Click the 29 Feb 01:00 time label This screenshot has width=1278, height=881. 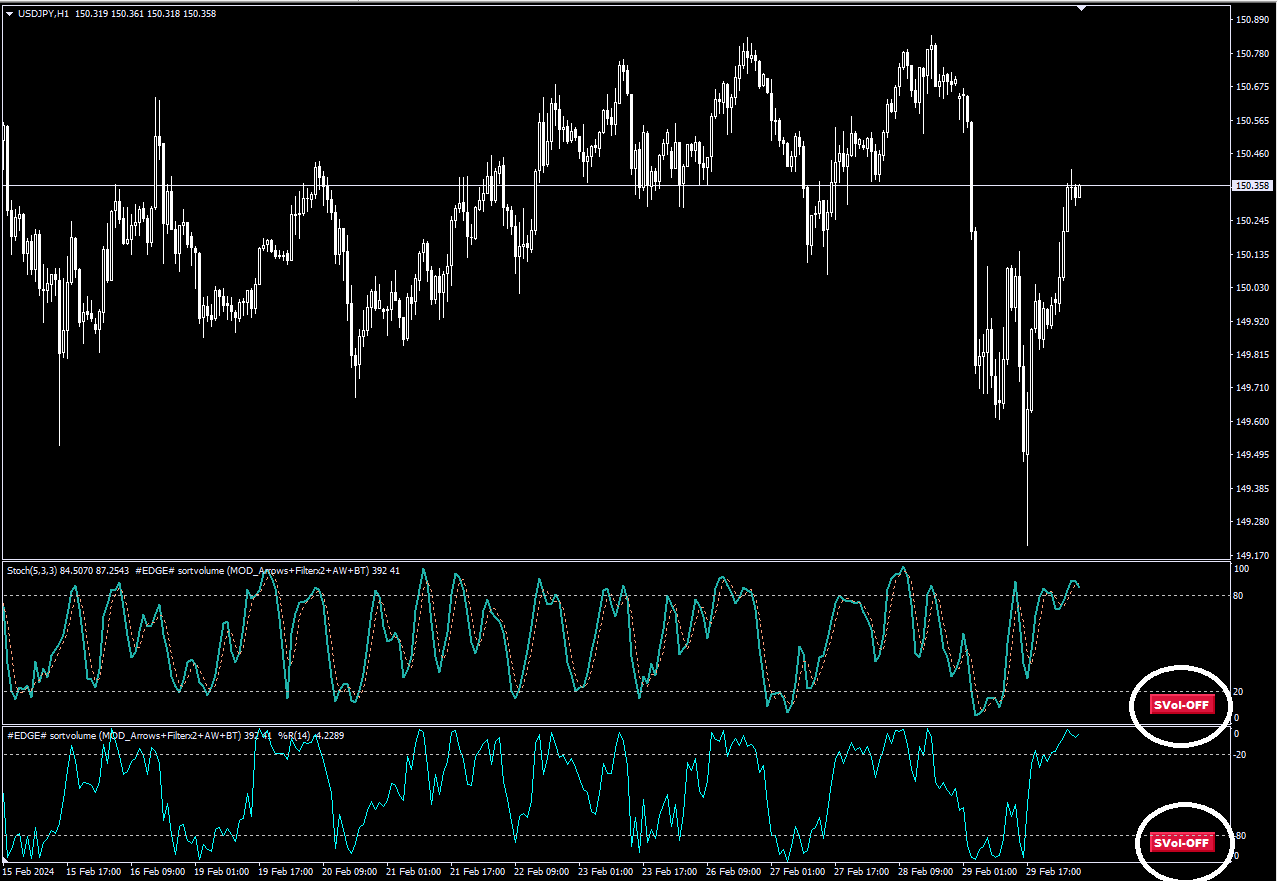pos(990,872)
